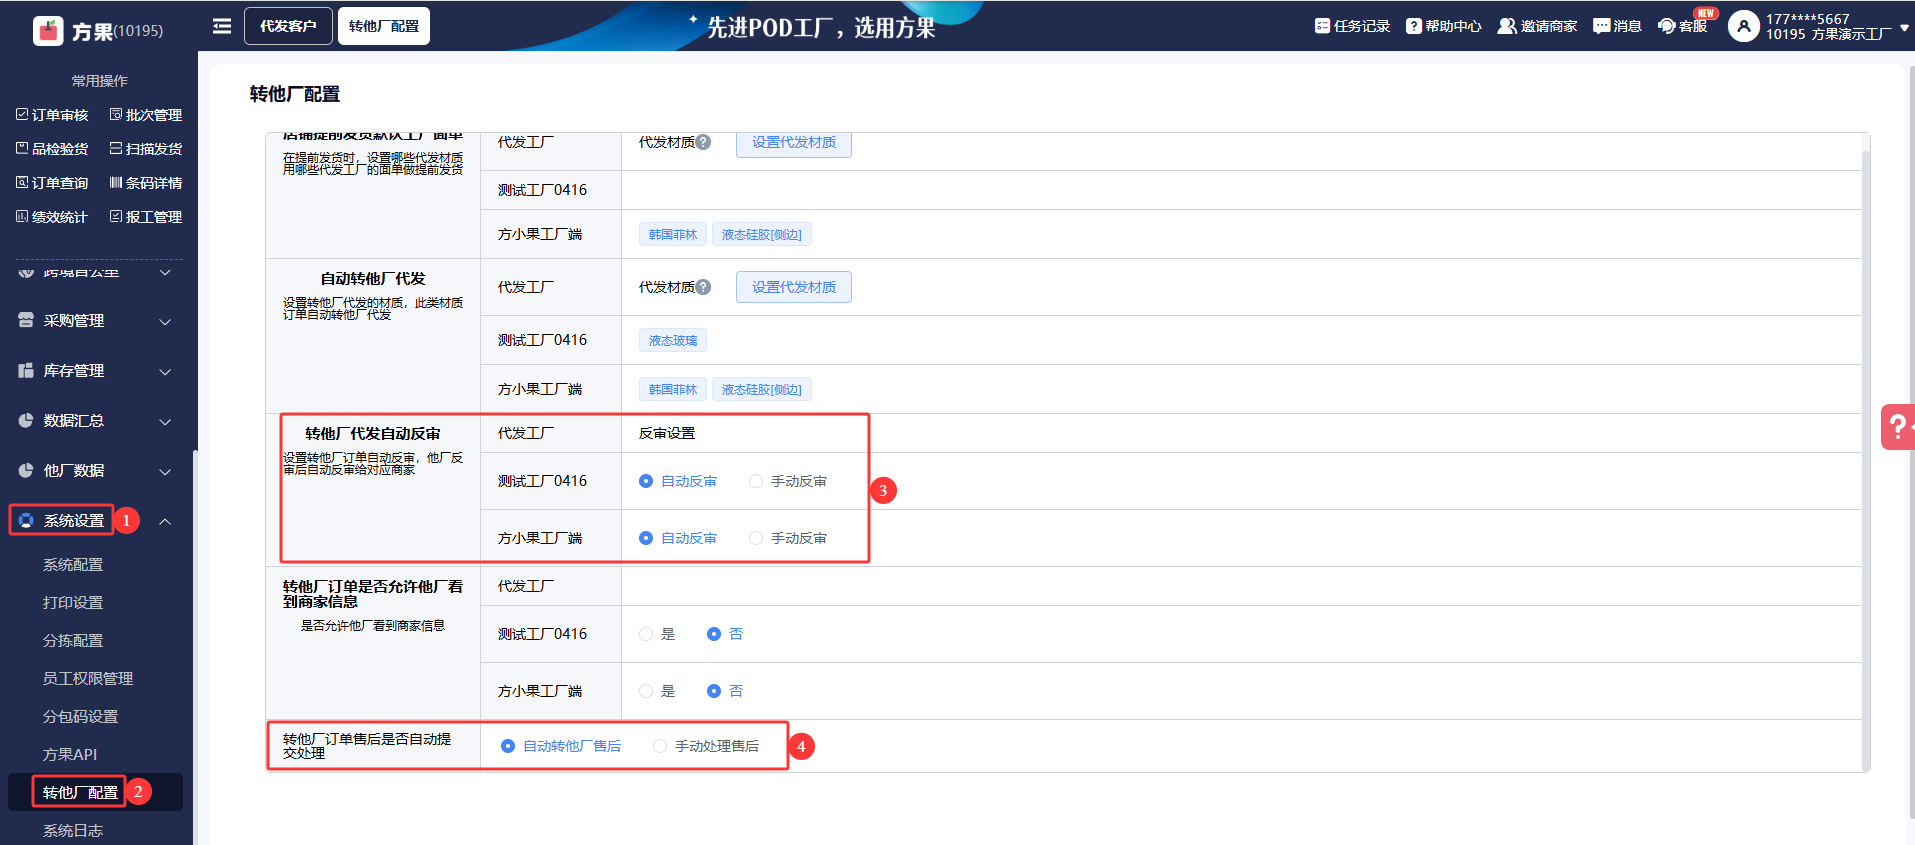Click 设置代发材质 under 自动转他厂代发

point(794,287)
